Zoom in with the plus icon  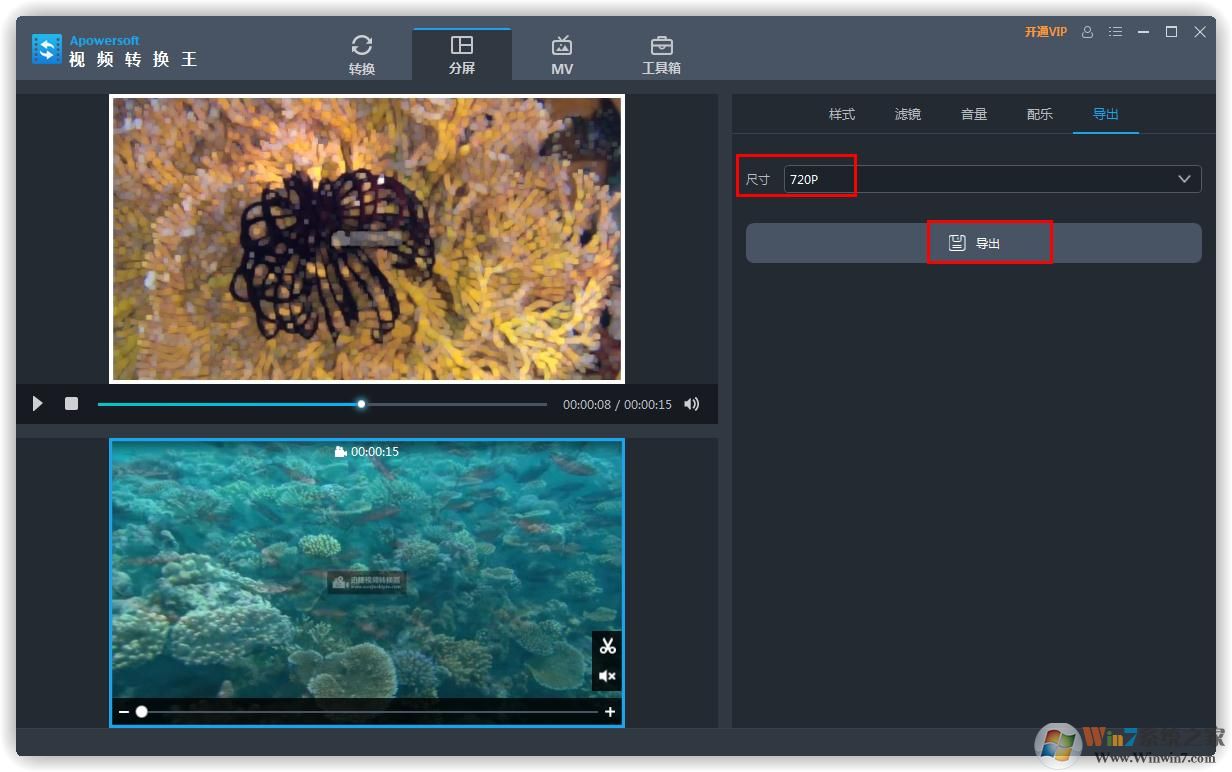[x=610, y=712]
